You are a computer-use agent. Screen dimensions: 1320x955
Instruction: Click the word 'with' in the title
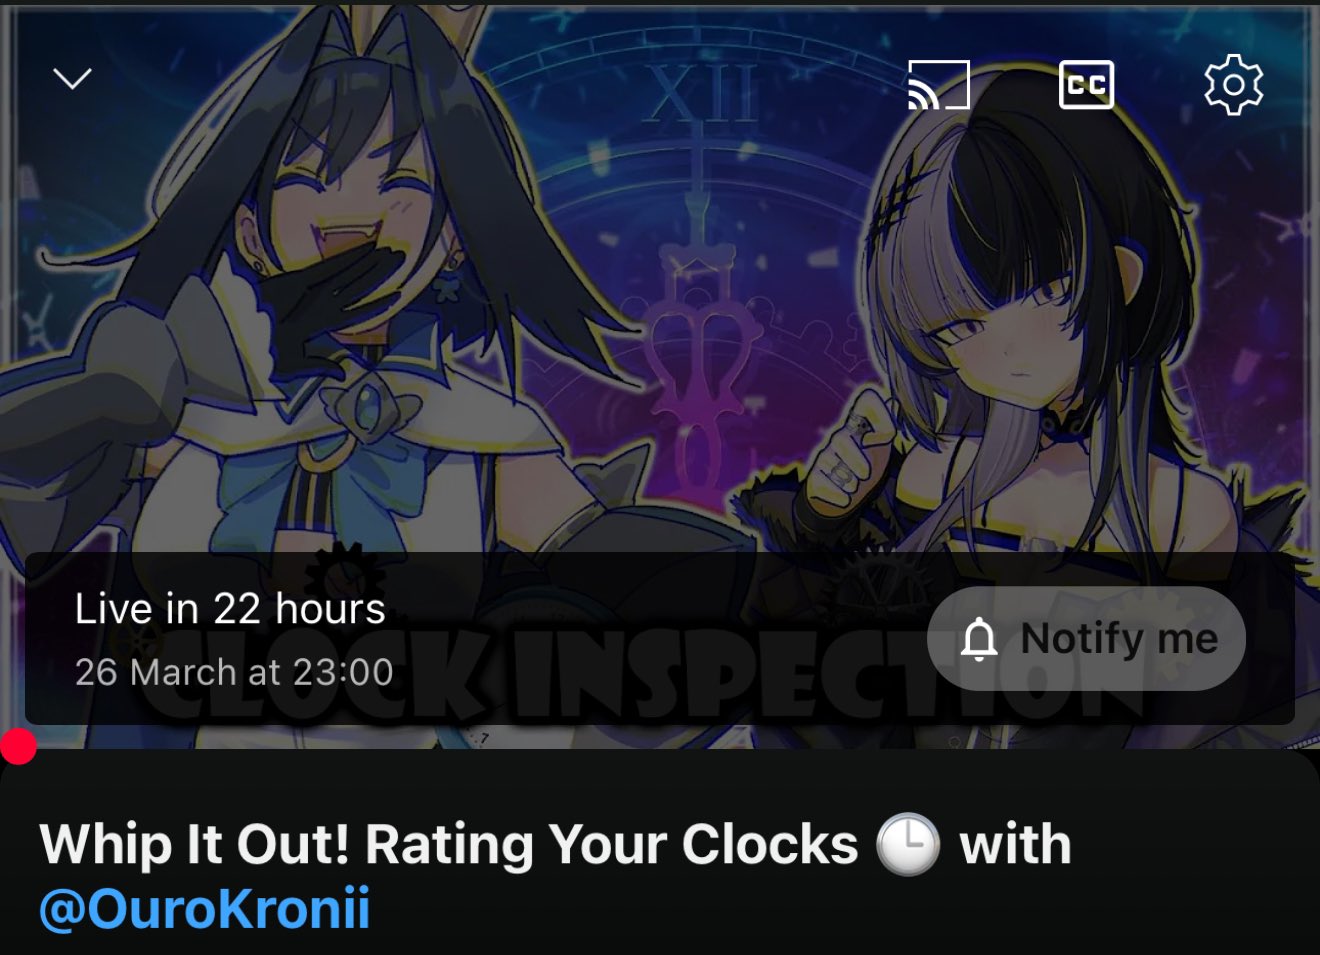(x=1015, y=845)
